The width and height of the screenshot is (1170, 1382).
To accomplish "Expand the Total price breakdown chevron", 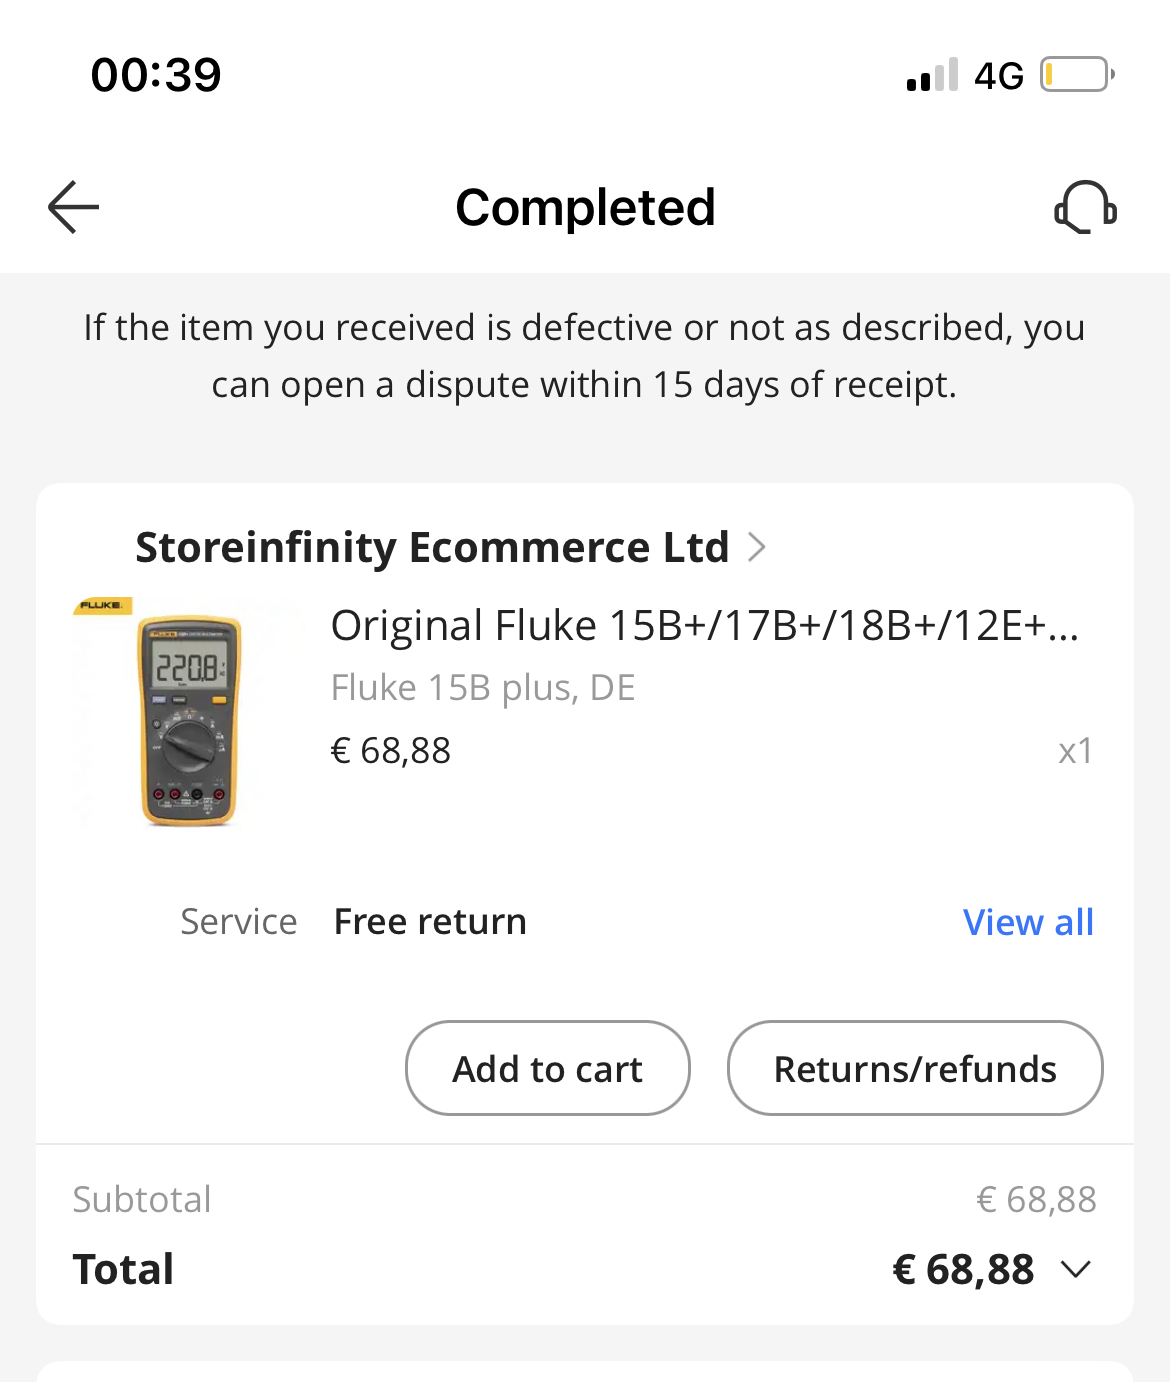I will pyautogui.click(x=1076, y=1270).
